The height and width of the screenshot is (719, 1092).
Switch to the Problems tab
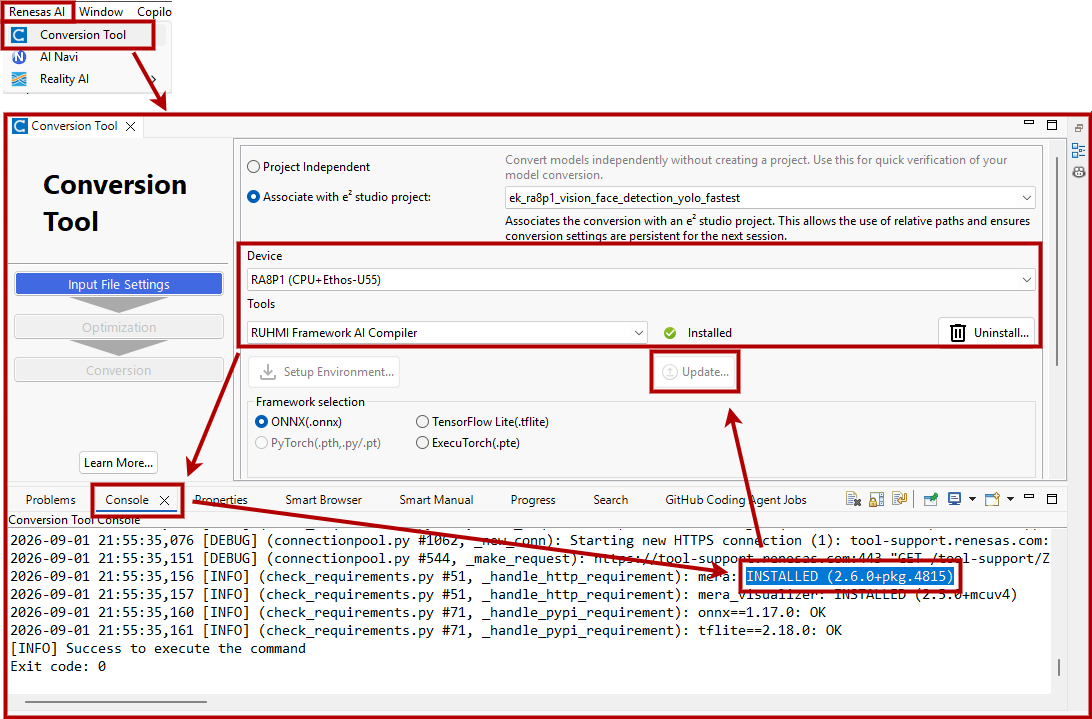[x=50, y=500]
